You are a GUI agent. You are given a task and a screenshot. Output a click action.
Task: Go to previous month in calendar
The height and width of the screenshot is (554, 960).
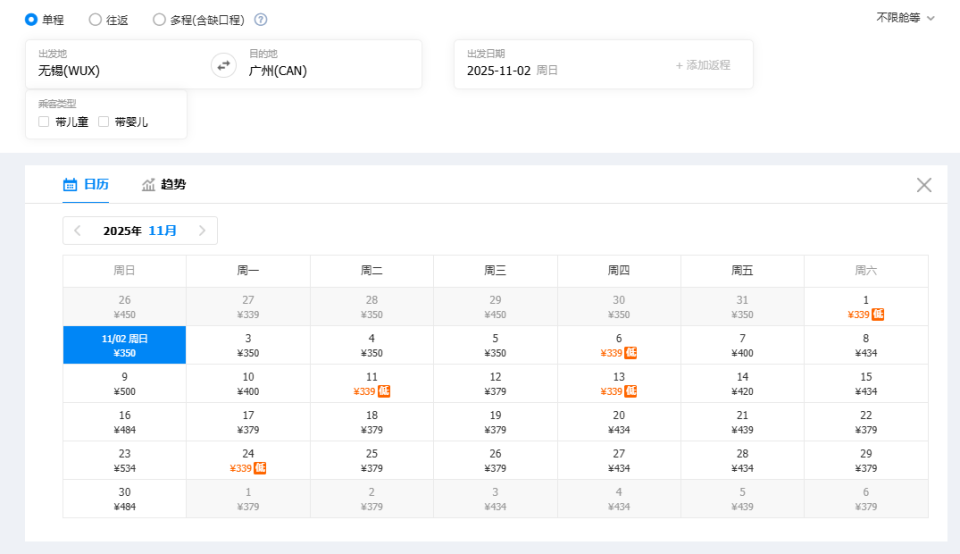tap(78, 231)
